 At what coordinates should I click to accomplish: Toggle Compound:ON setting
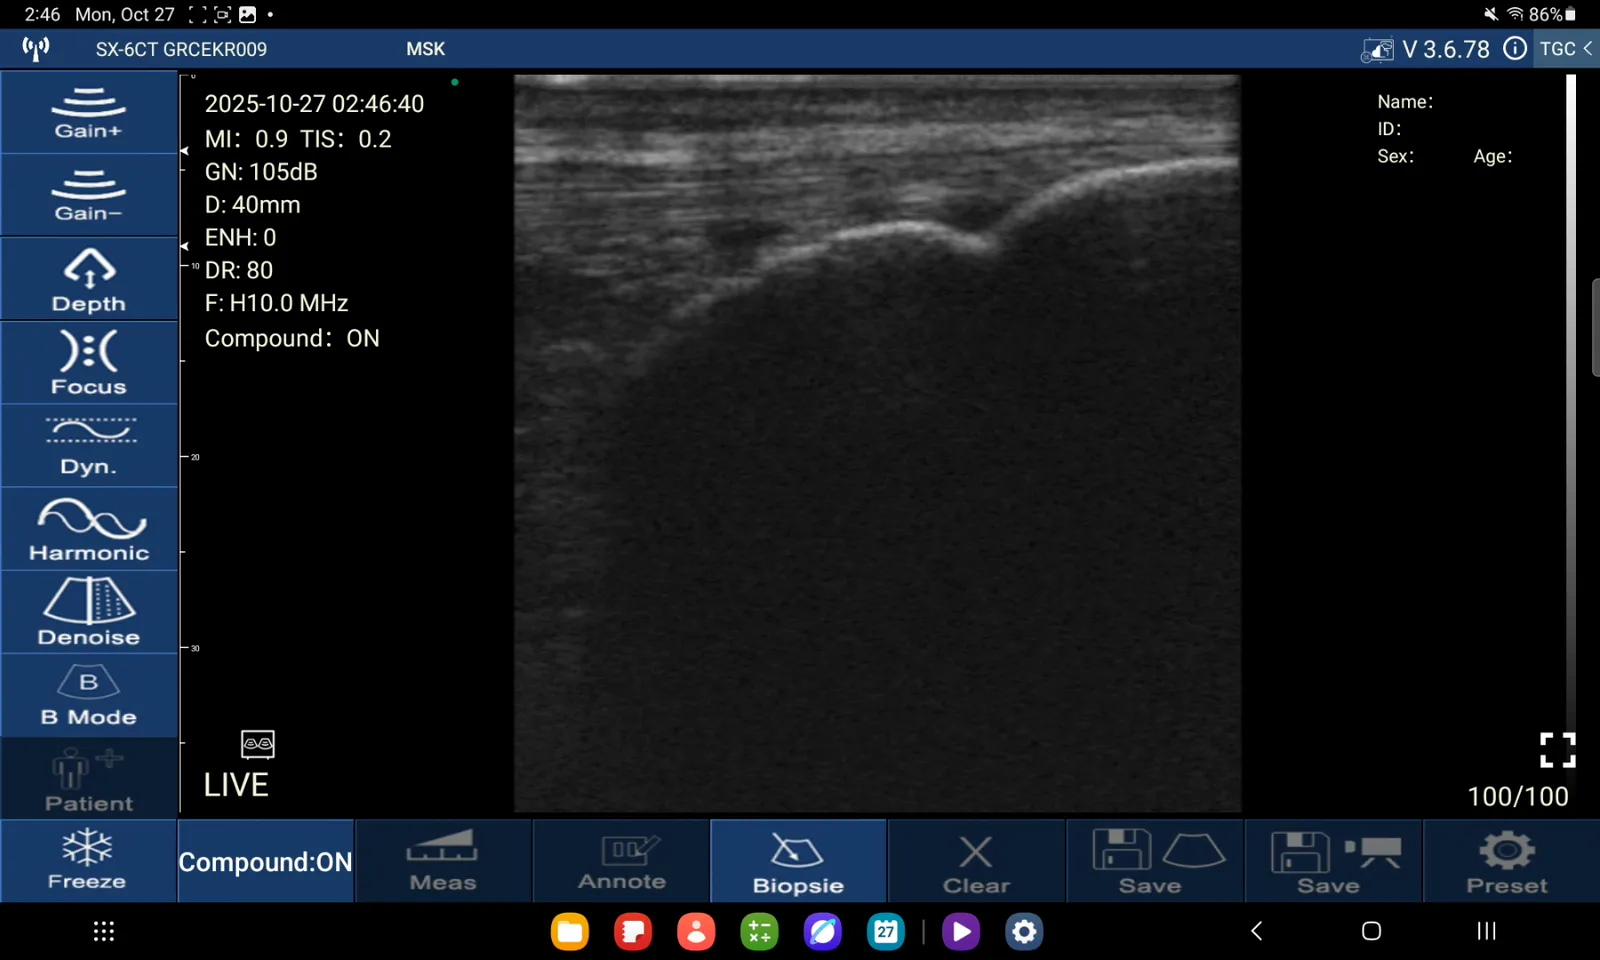pos(266,861)
